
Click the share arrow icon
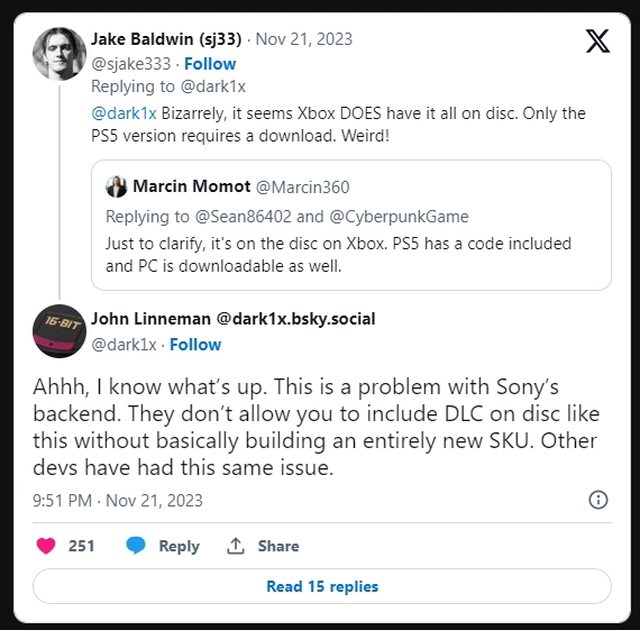(236, 546)
